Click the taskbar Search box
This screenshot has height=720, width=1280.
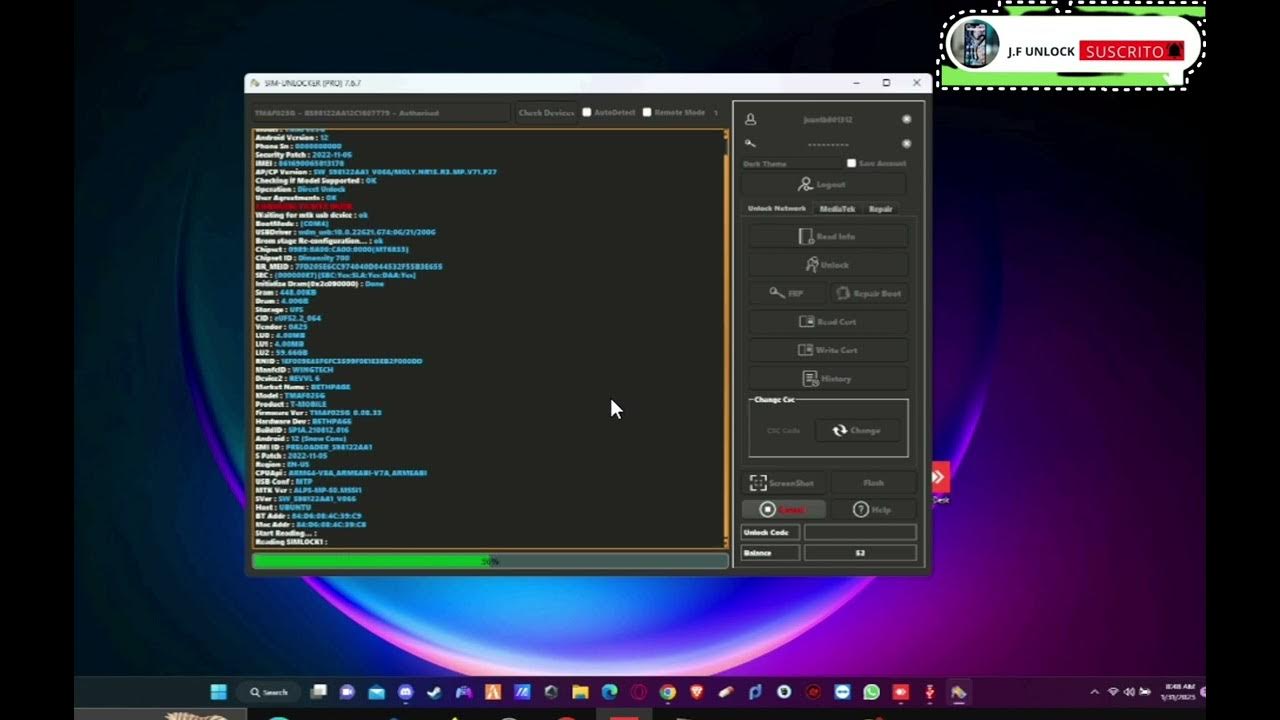pyautogui.click(x=270, y=692)
